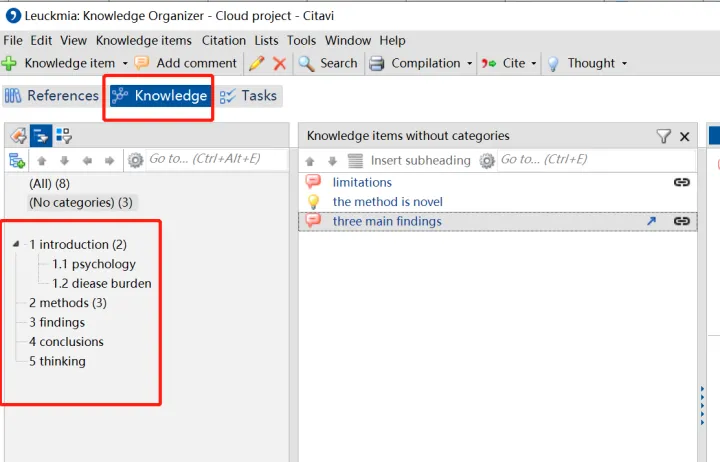Viewport: 720px width, 462px height.
Task: Open Search from the toolbar
Action: pos(327,63)
